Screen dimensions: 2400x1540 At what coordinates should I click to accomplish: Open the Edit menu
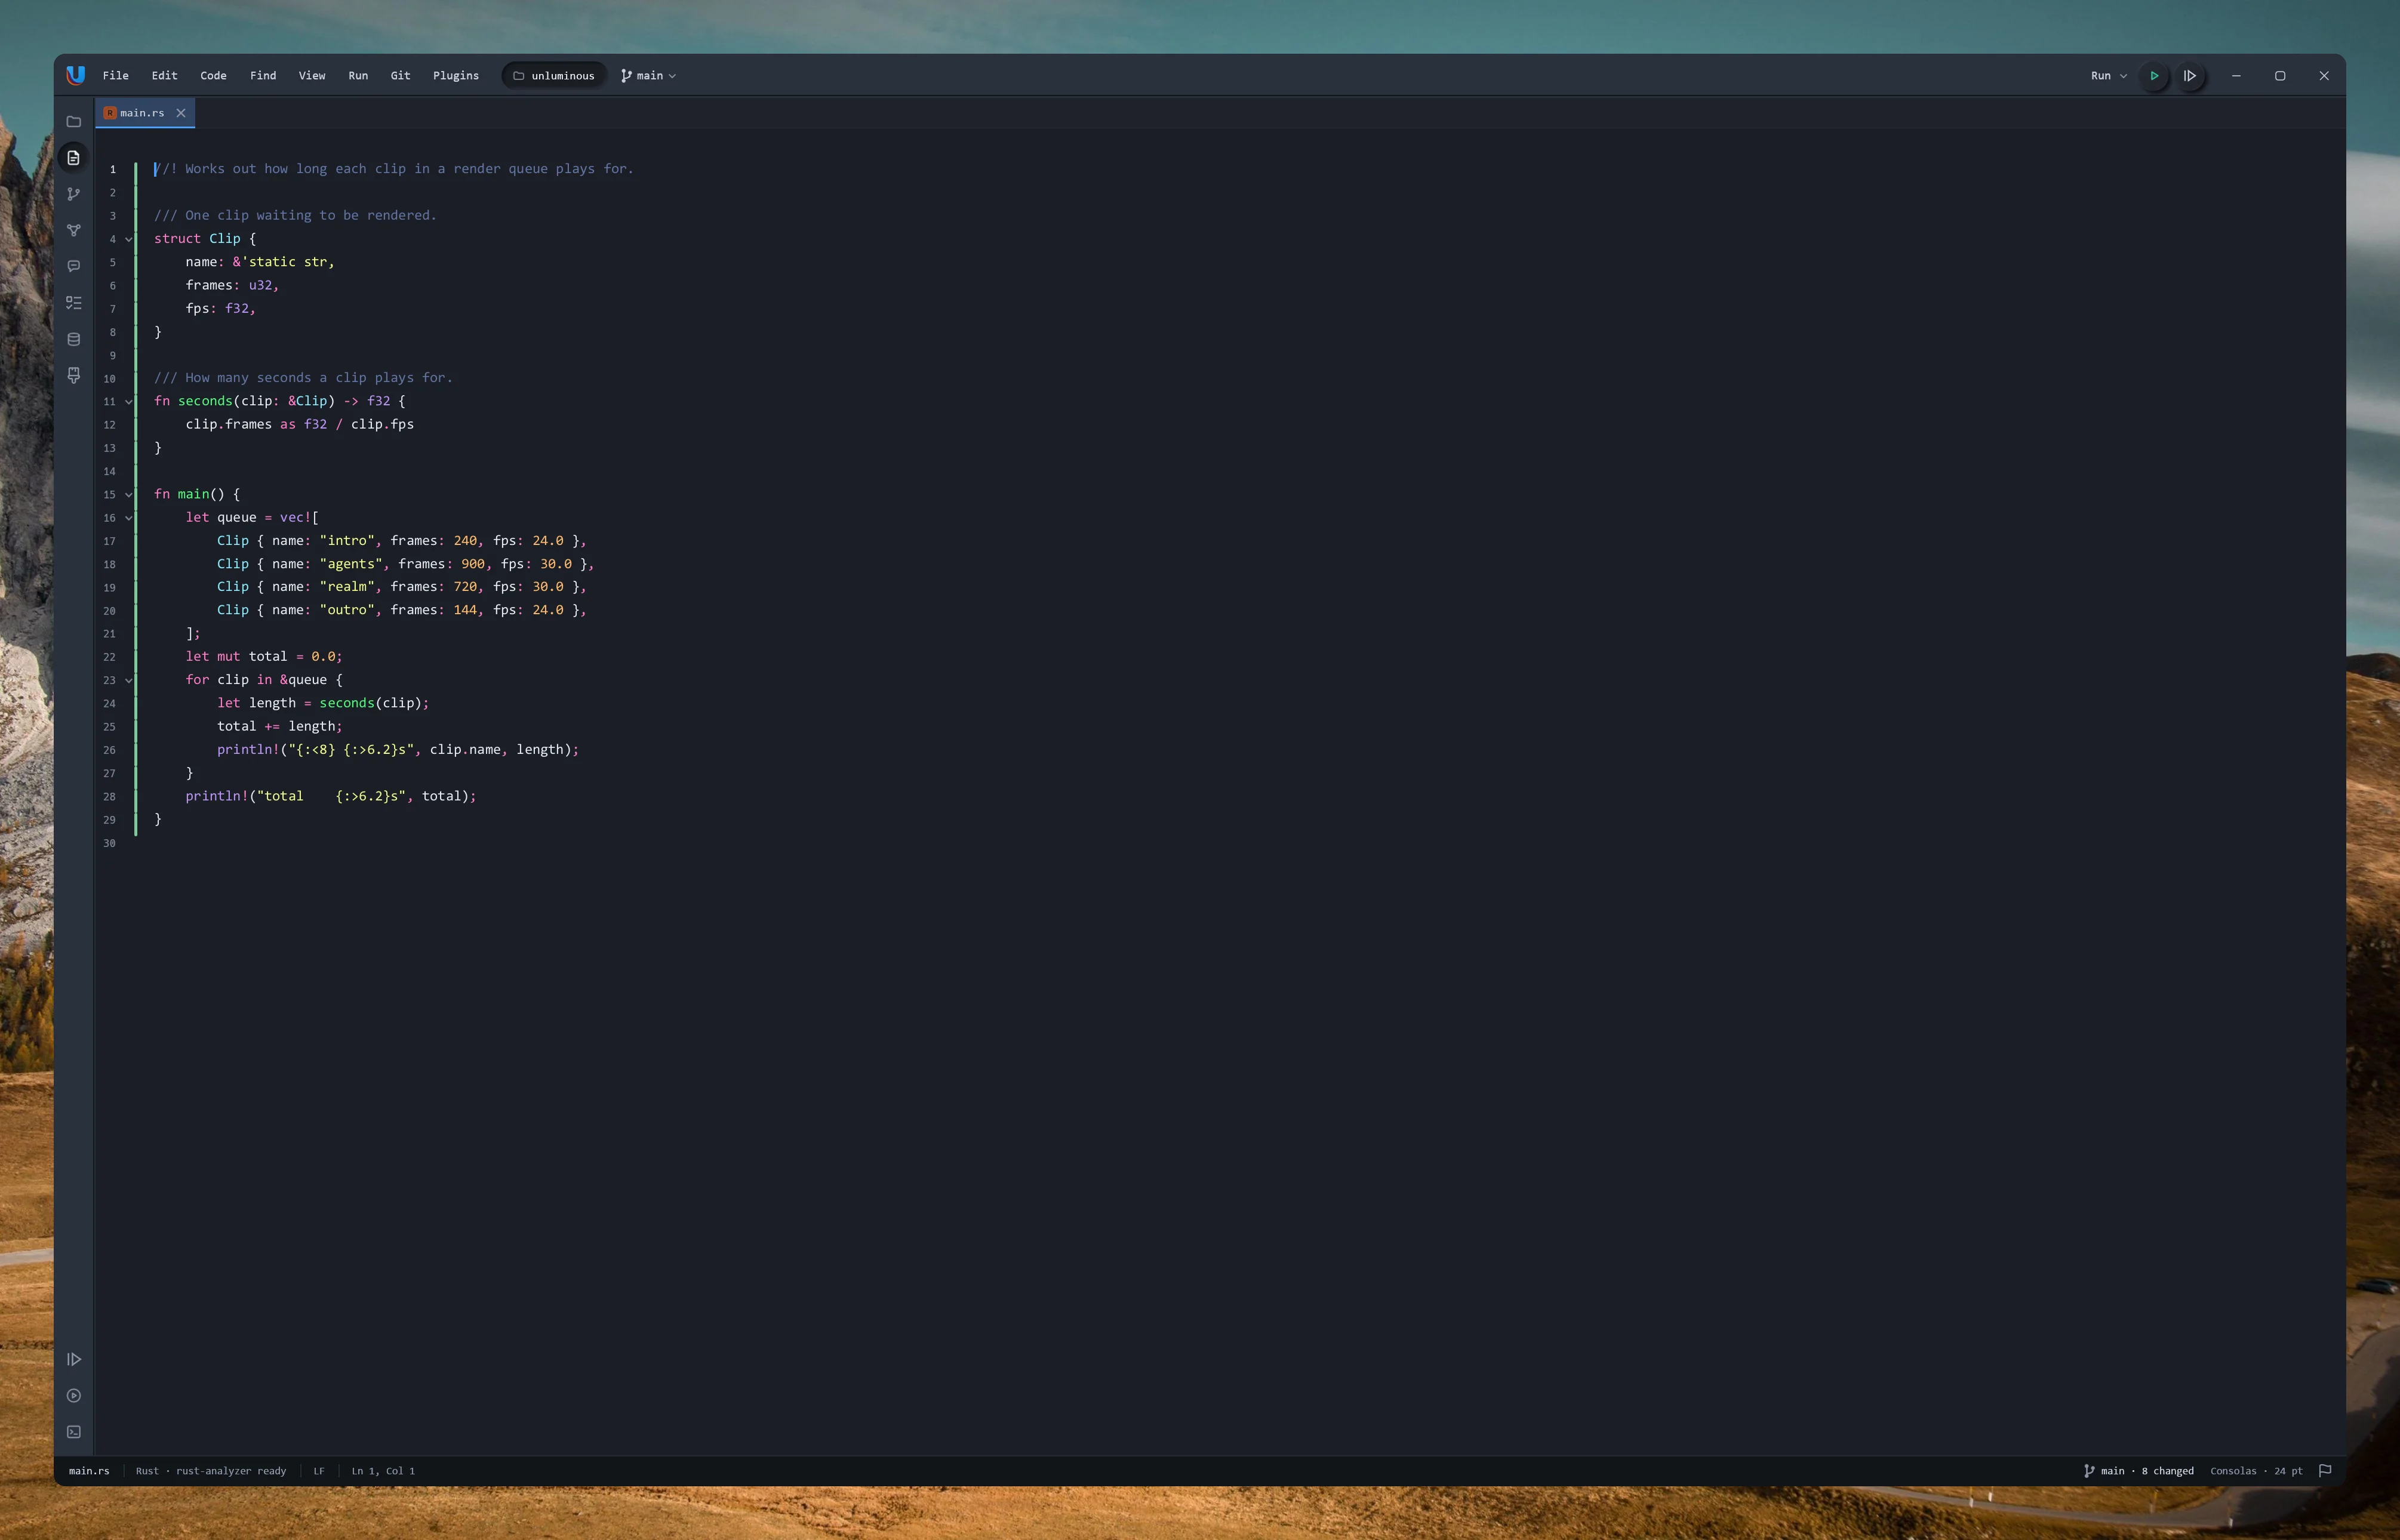click(x=164, y=76)
